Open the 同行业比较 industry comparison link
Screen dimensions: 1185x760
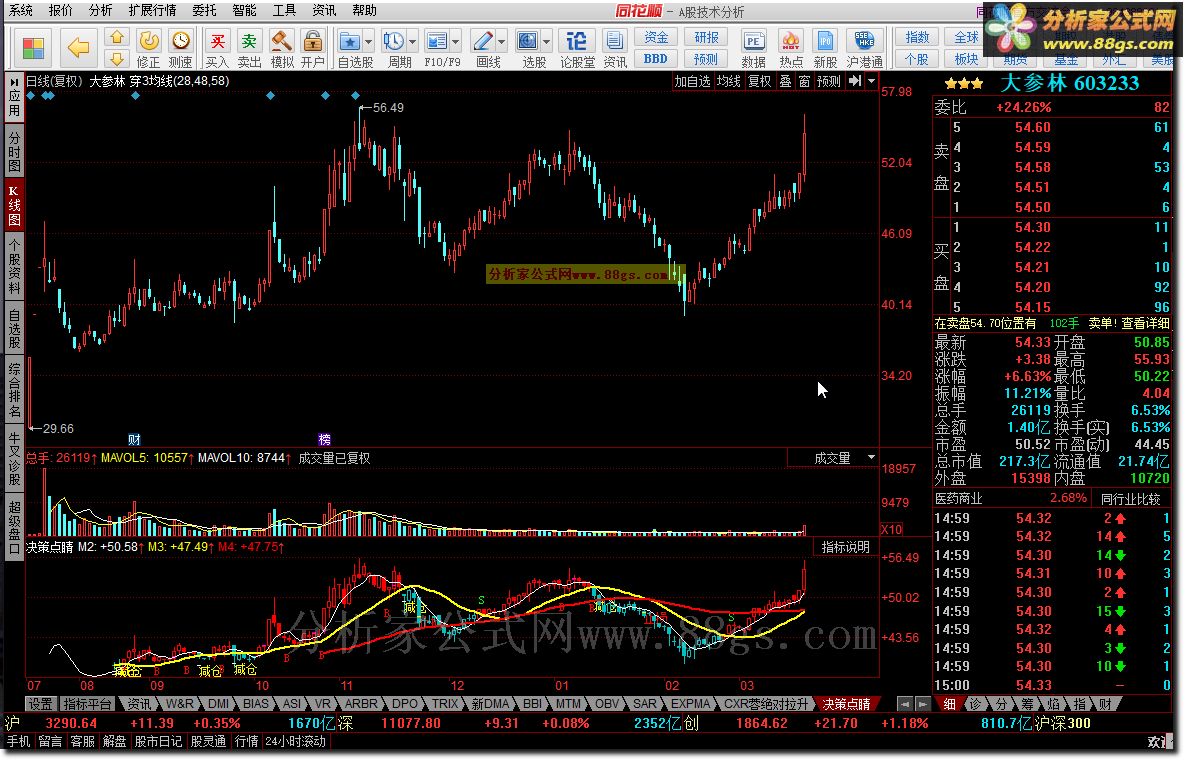click(1131, 499)
